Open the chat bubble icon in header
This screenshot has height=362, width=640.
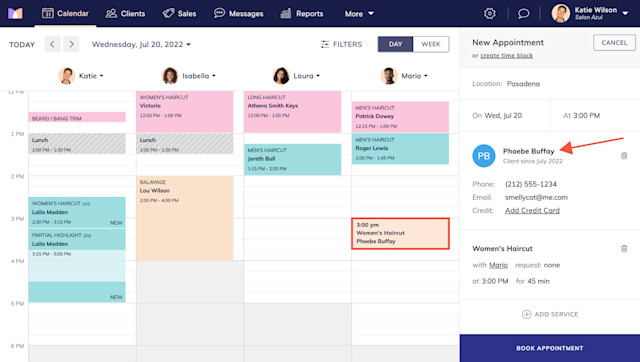pos(523,13)
